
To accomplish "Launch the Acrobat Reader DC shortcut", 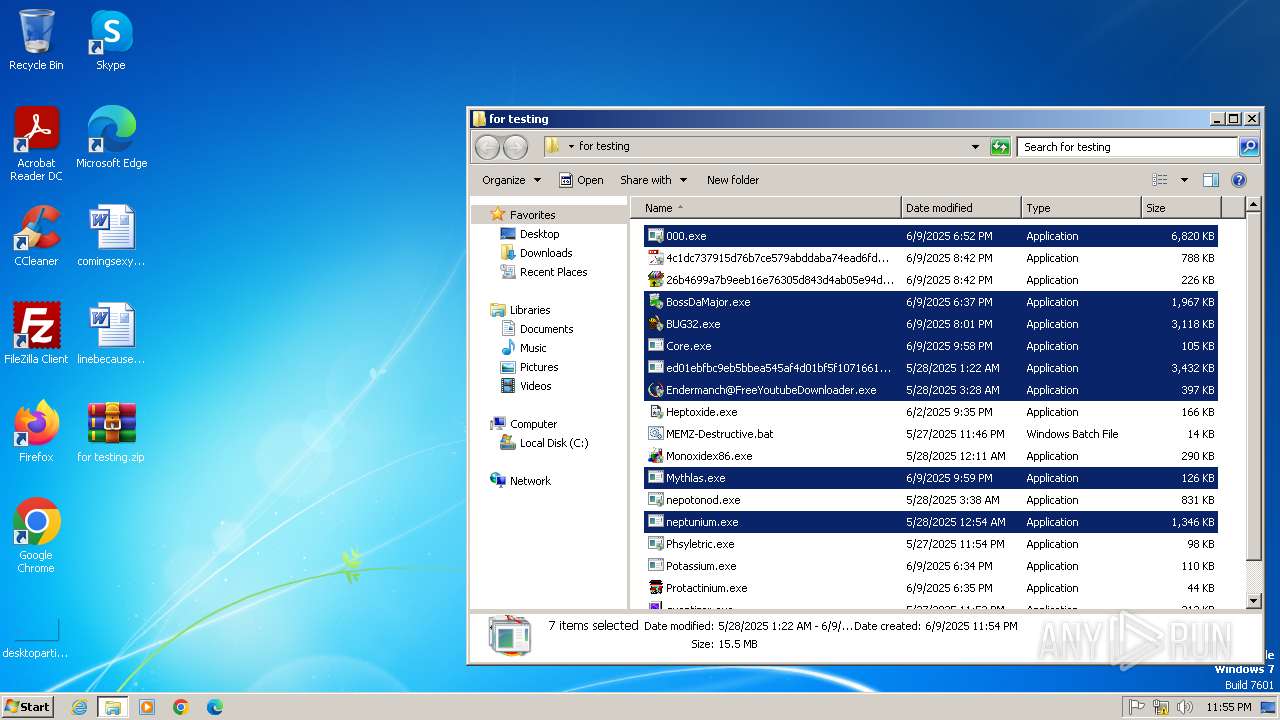I will pos(36,143).
